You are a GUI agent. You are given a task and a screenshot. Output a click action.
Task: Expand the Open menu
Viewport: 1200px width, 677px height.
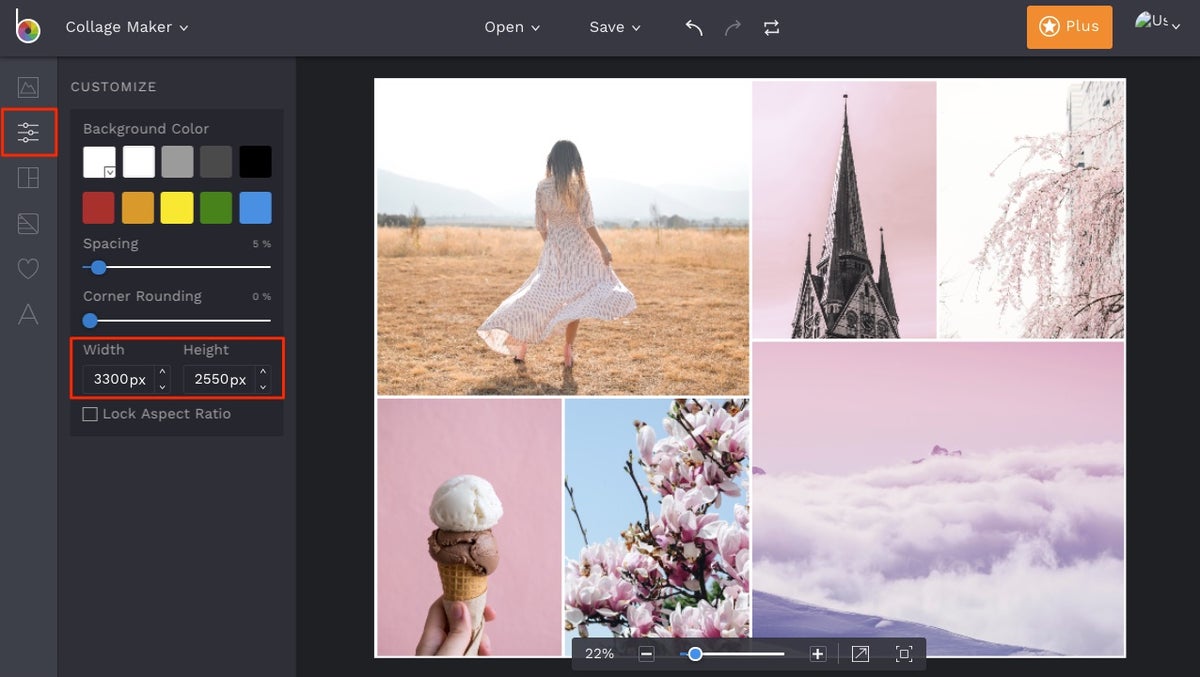click(512, 27)
